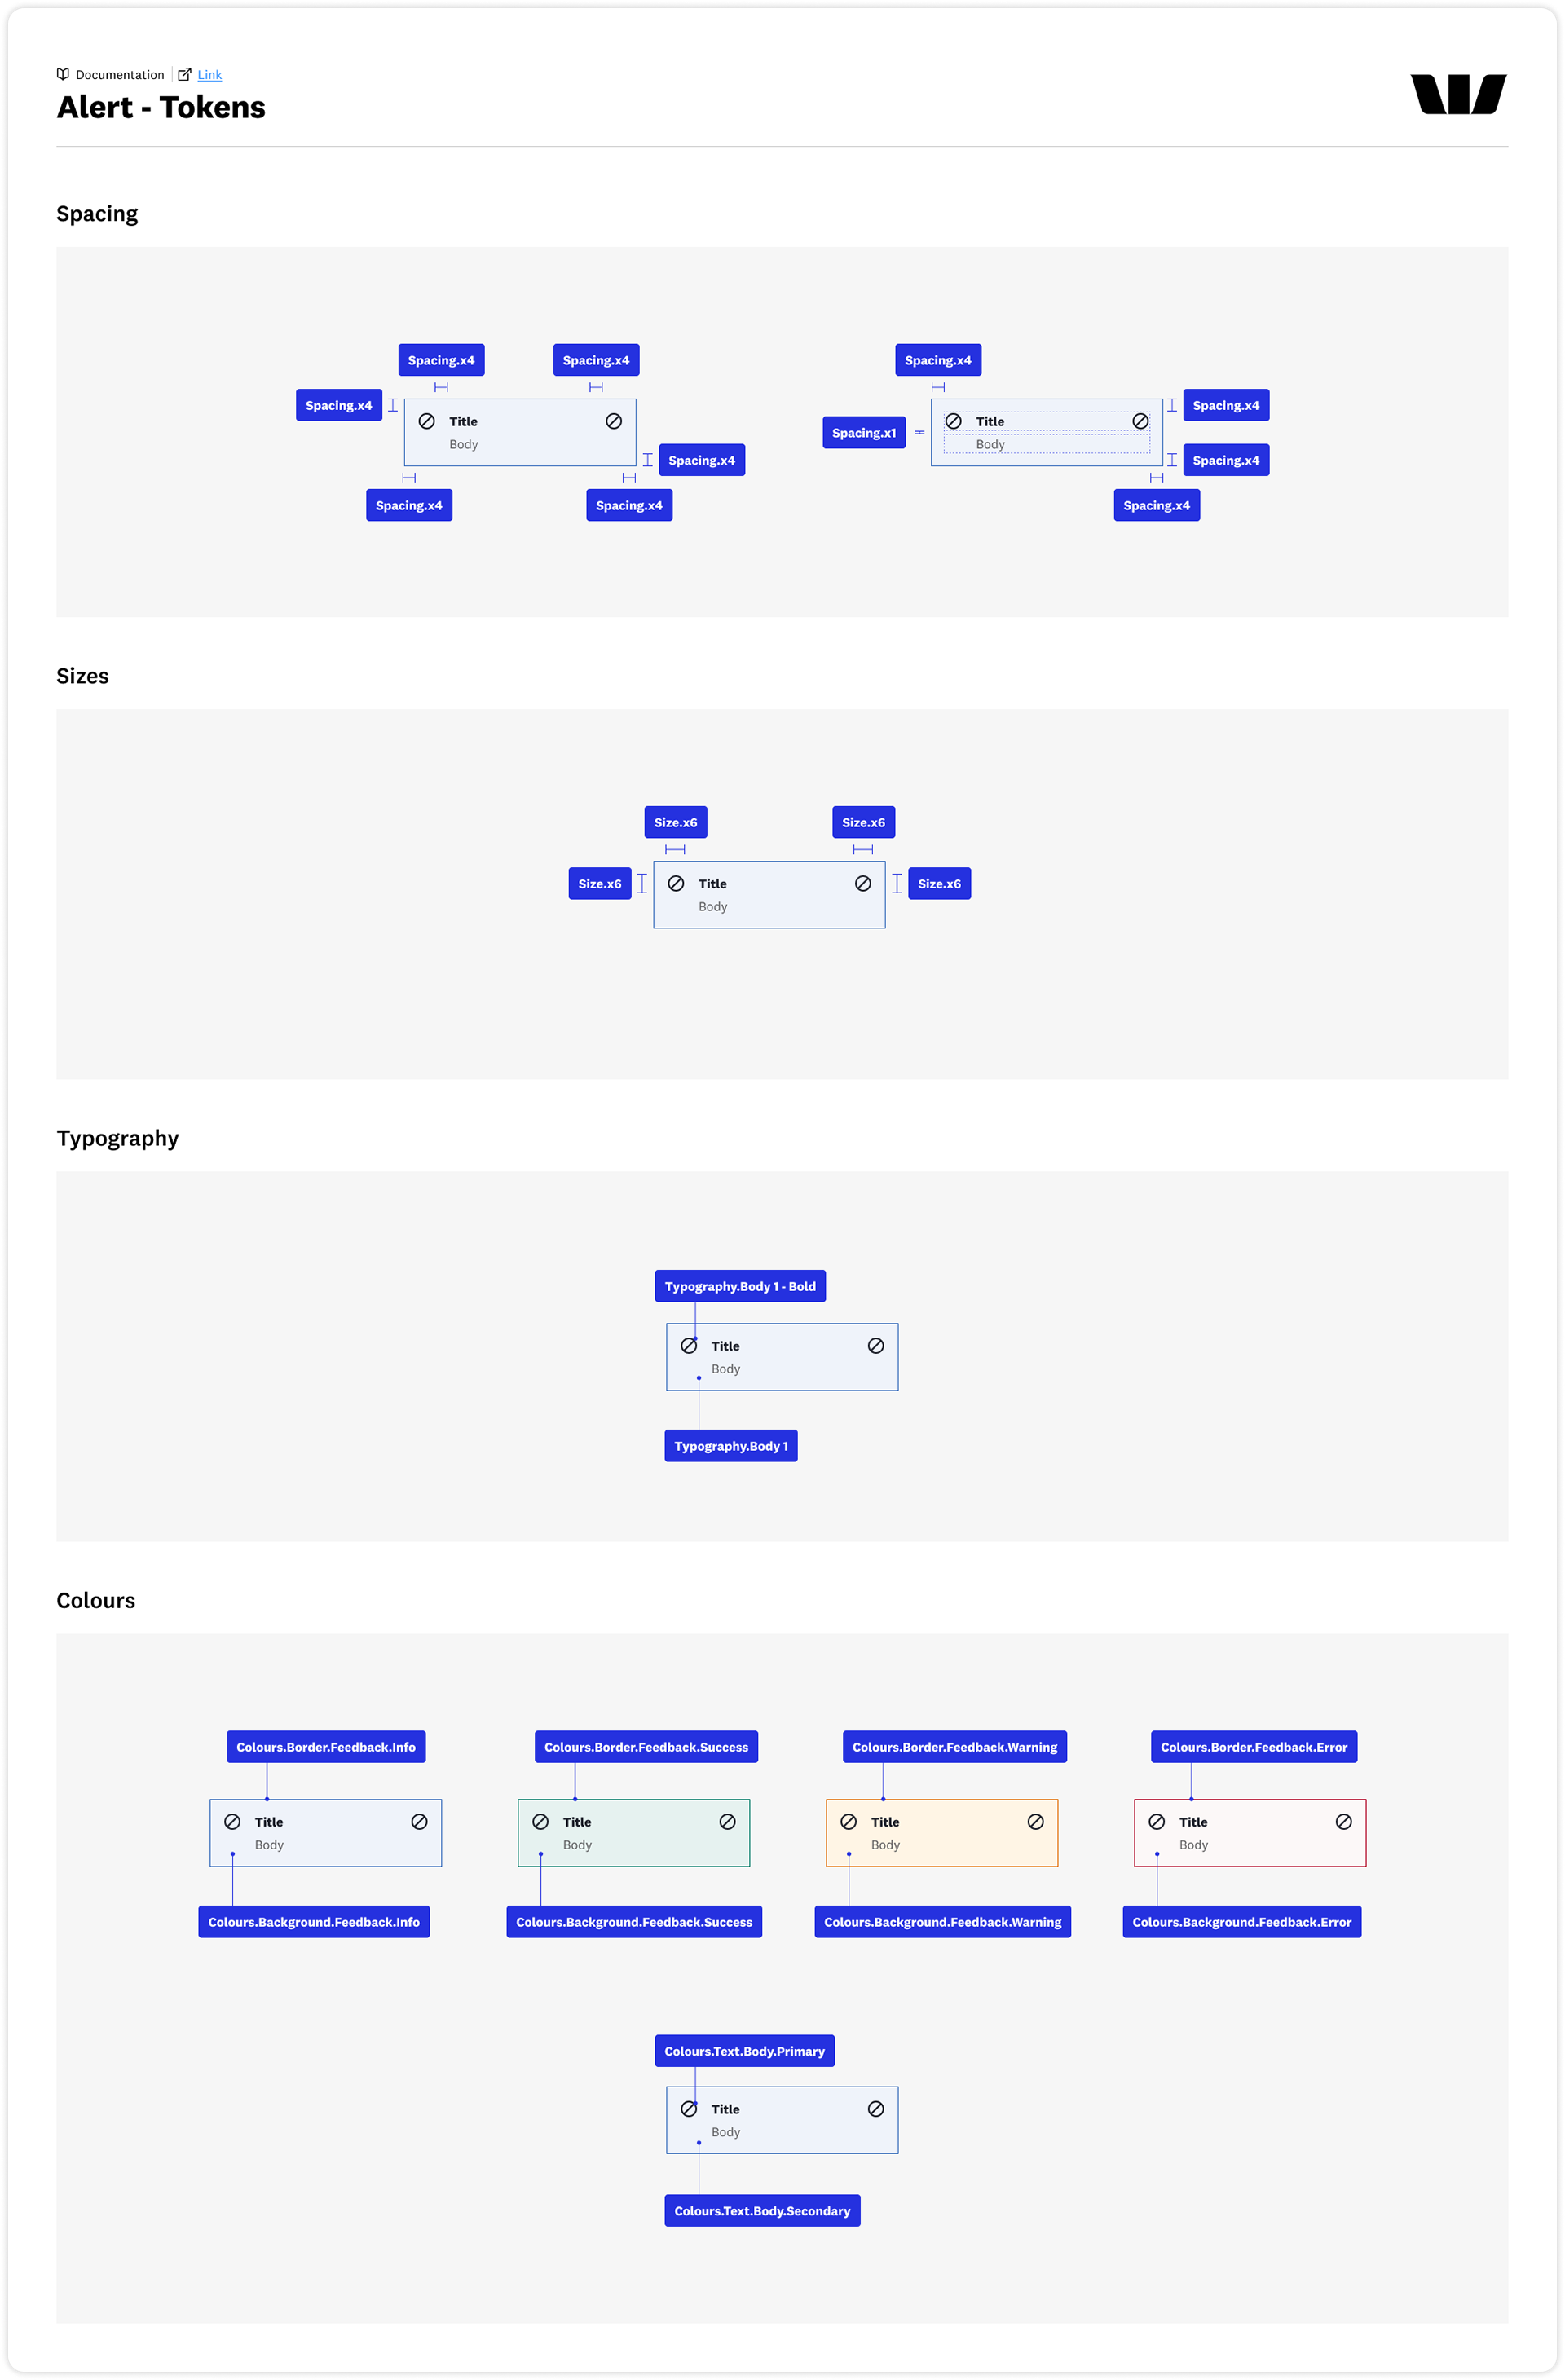
Task: Click the orange Warning alert box
Action: pos(942,1833)
